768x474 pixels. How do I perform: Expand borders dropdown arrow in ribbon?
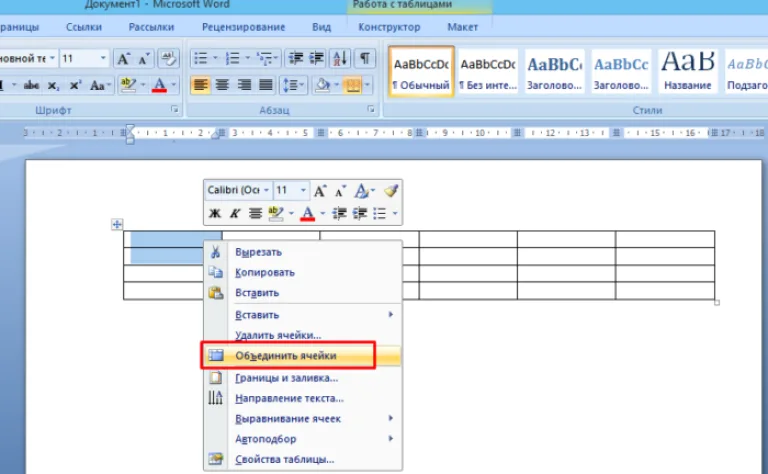[x=367, y=85]
